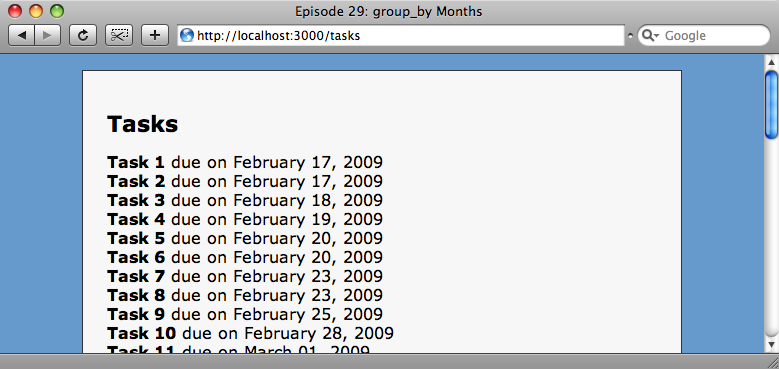Click the small snapback dot beside the address bar
This screenshot has width=779, height=369.
(x=630, y=36)
